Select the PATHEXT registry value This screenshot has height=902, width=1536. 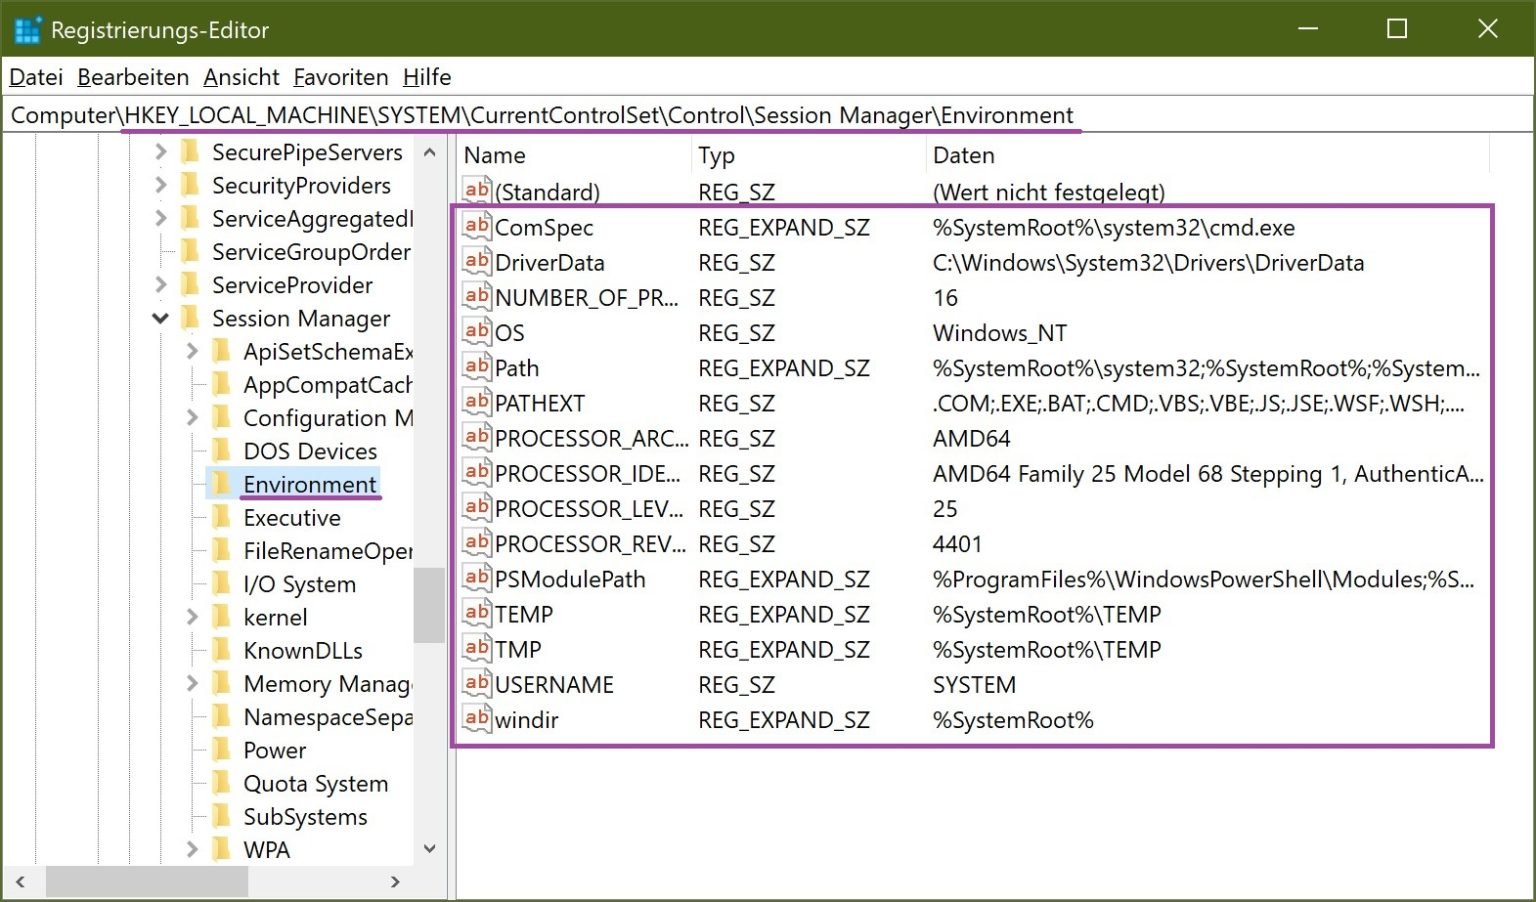tap(540, 403)
